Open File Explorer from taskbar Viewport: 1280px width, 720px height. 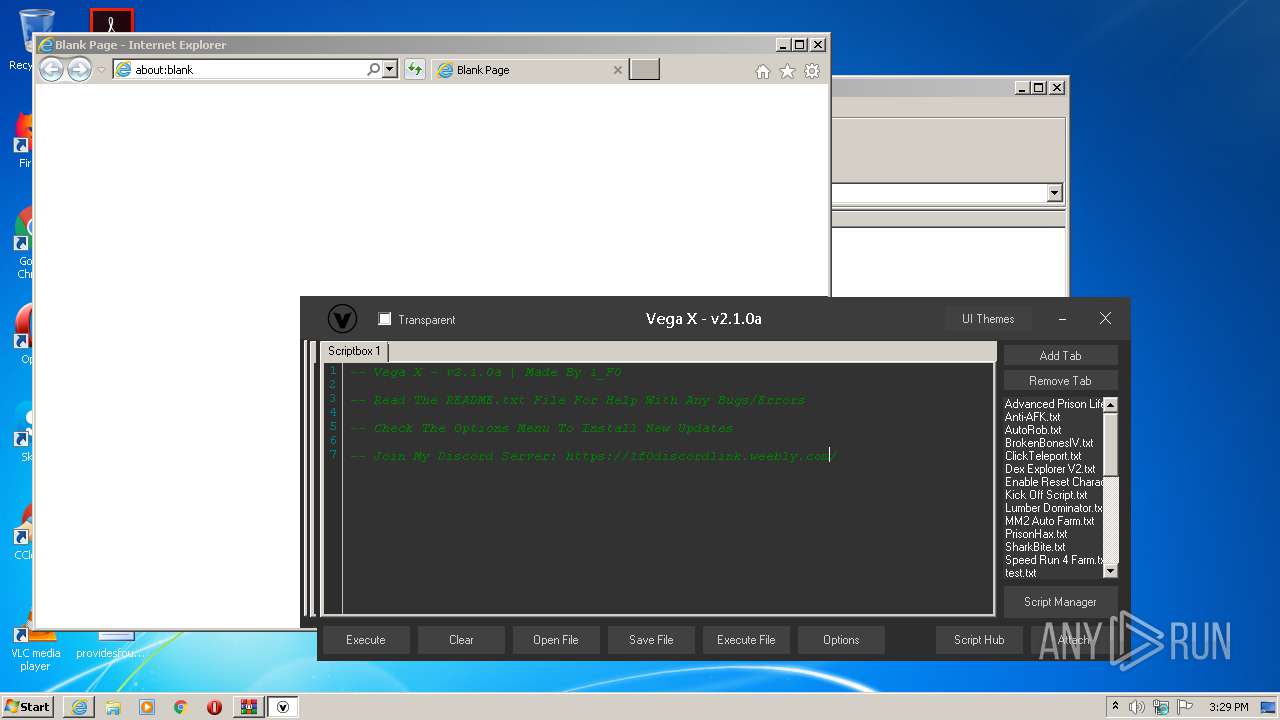pyautogui.click(x=113, y=706)
